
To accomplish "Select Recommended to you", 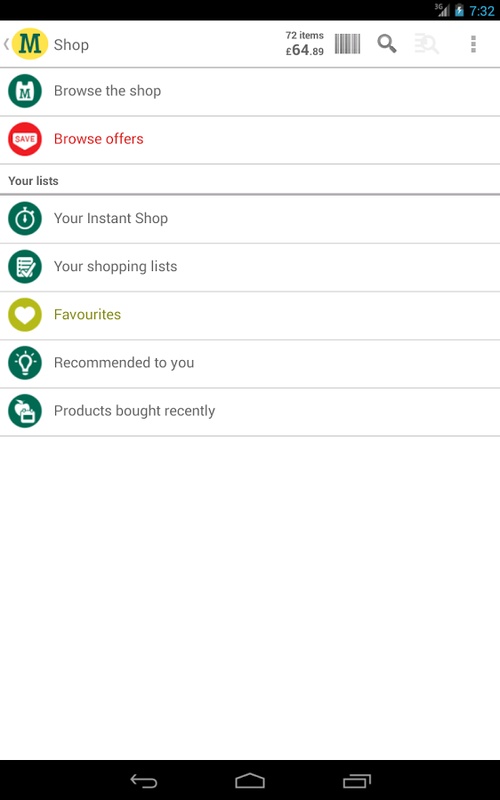I will pos(250,363).
